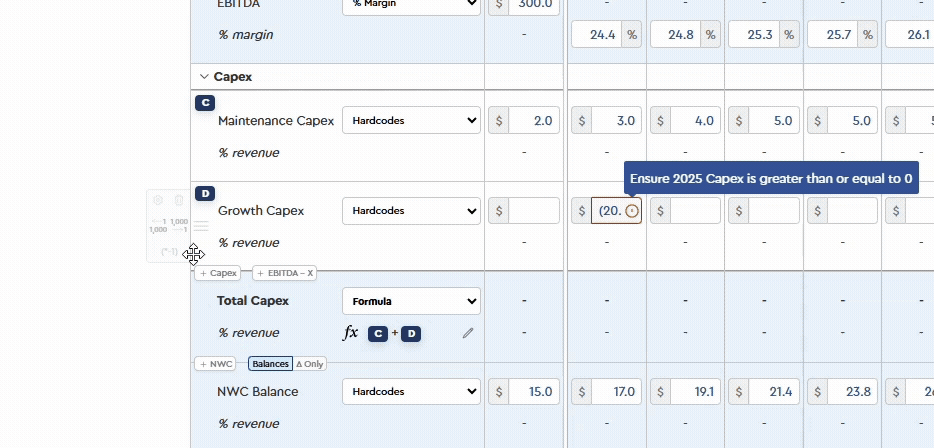Viewport: 934px width, 448px height.
Task: Toggle NWC view to Balances
Action: 270,364
